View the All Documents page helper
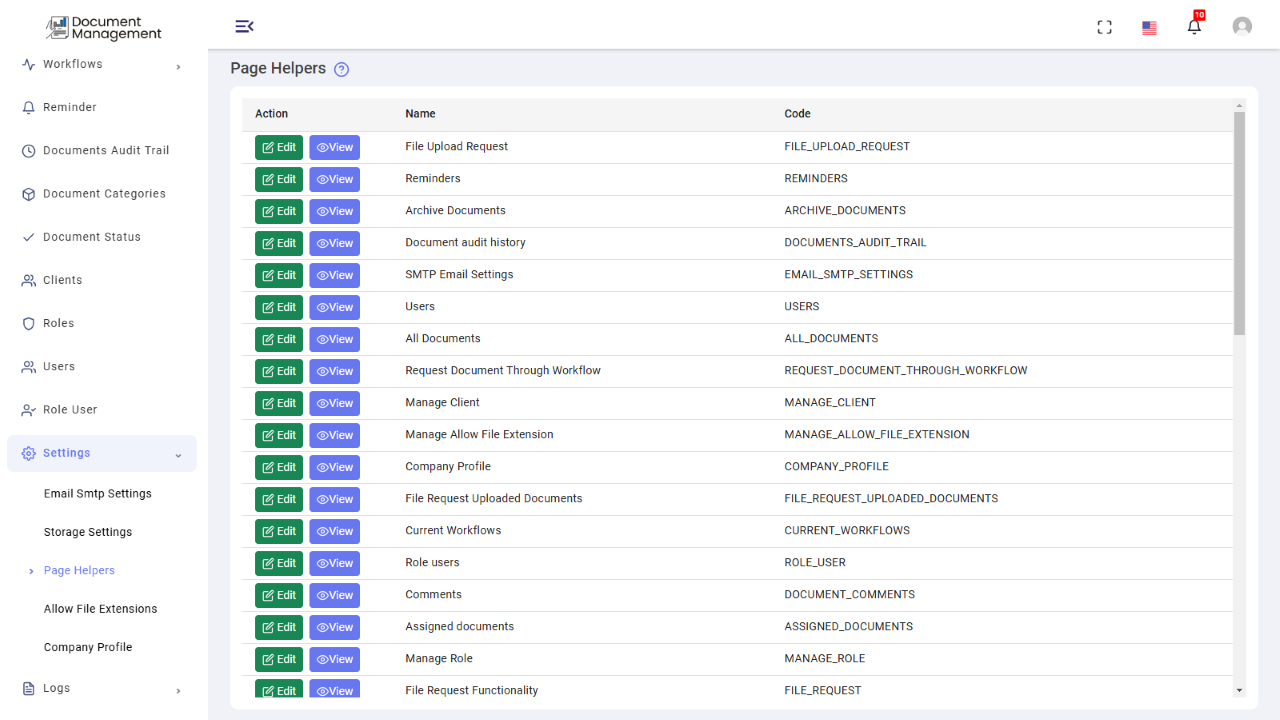Screen dimensions: 1280x720 tap(334, 339)
